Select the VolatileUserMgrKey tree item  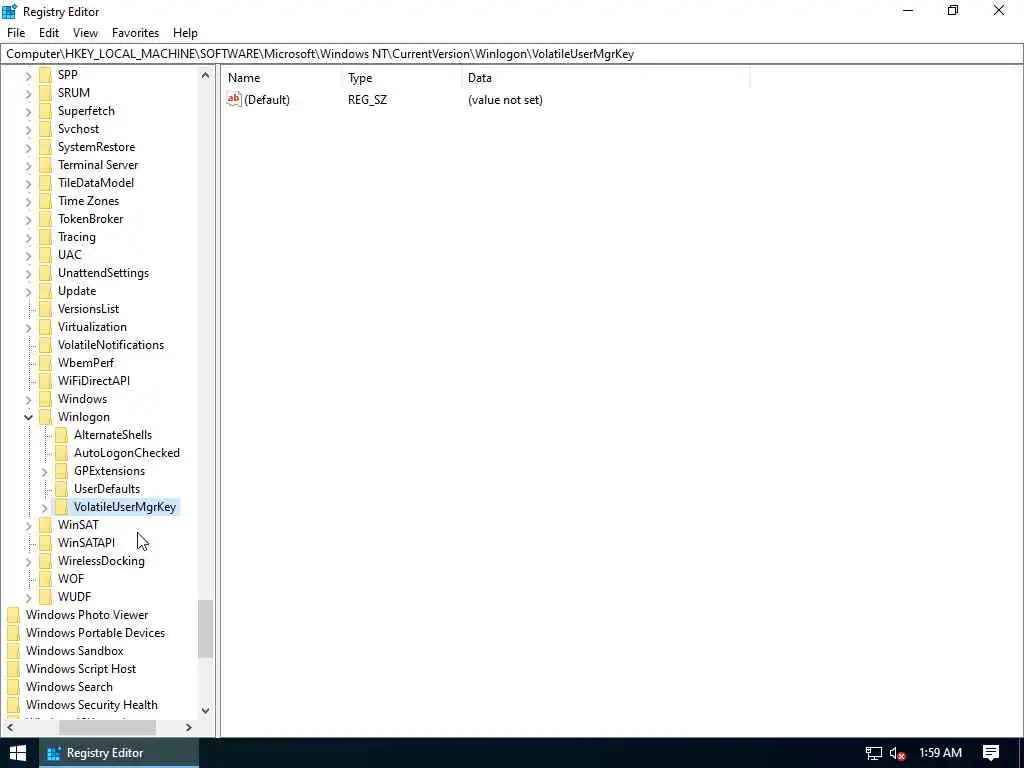pos(125,507)
